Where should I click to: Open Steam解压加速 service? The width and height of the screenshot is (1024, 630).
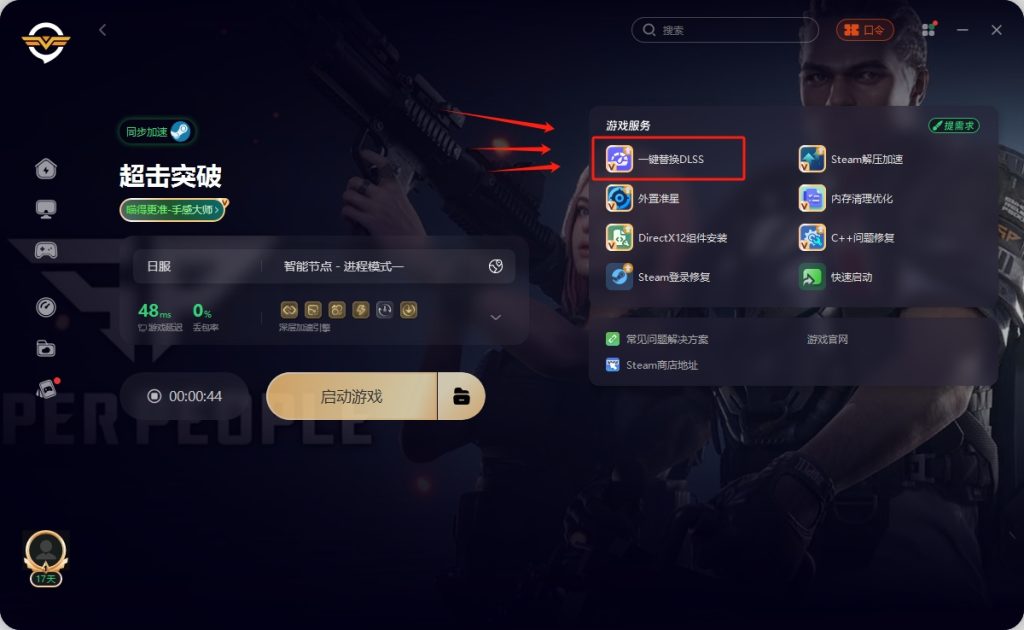(851, 159)
